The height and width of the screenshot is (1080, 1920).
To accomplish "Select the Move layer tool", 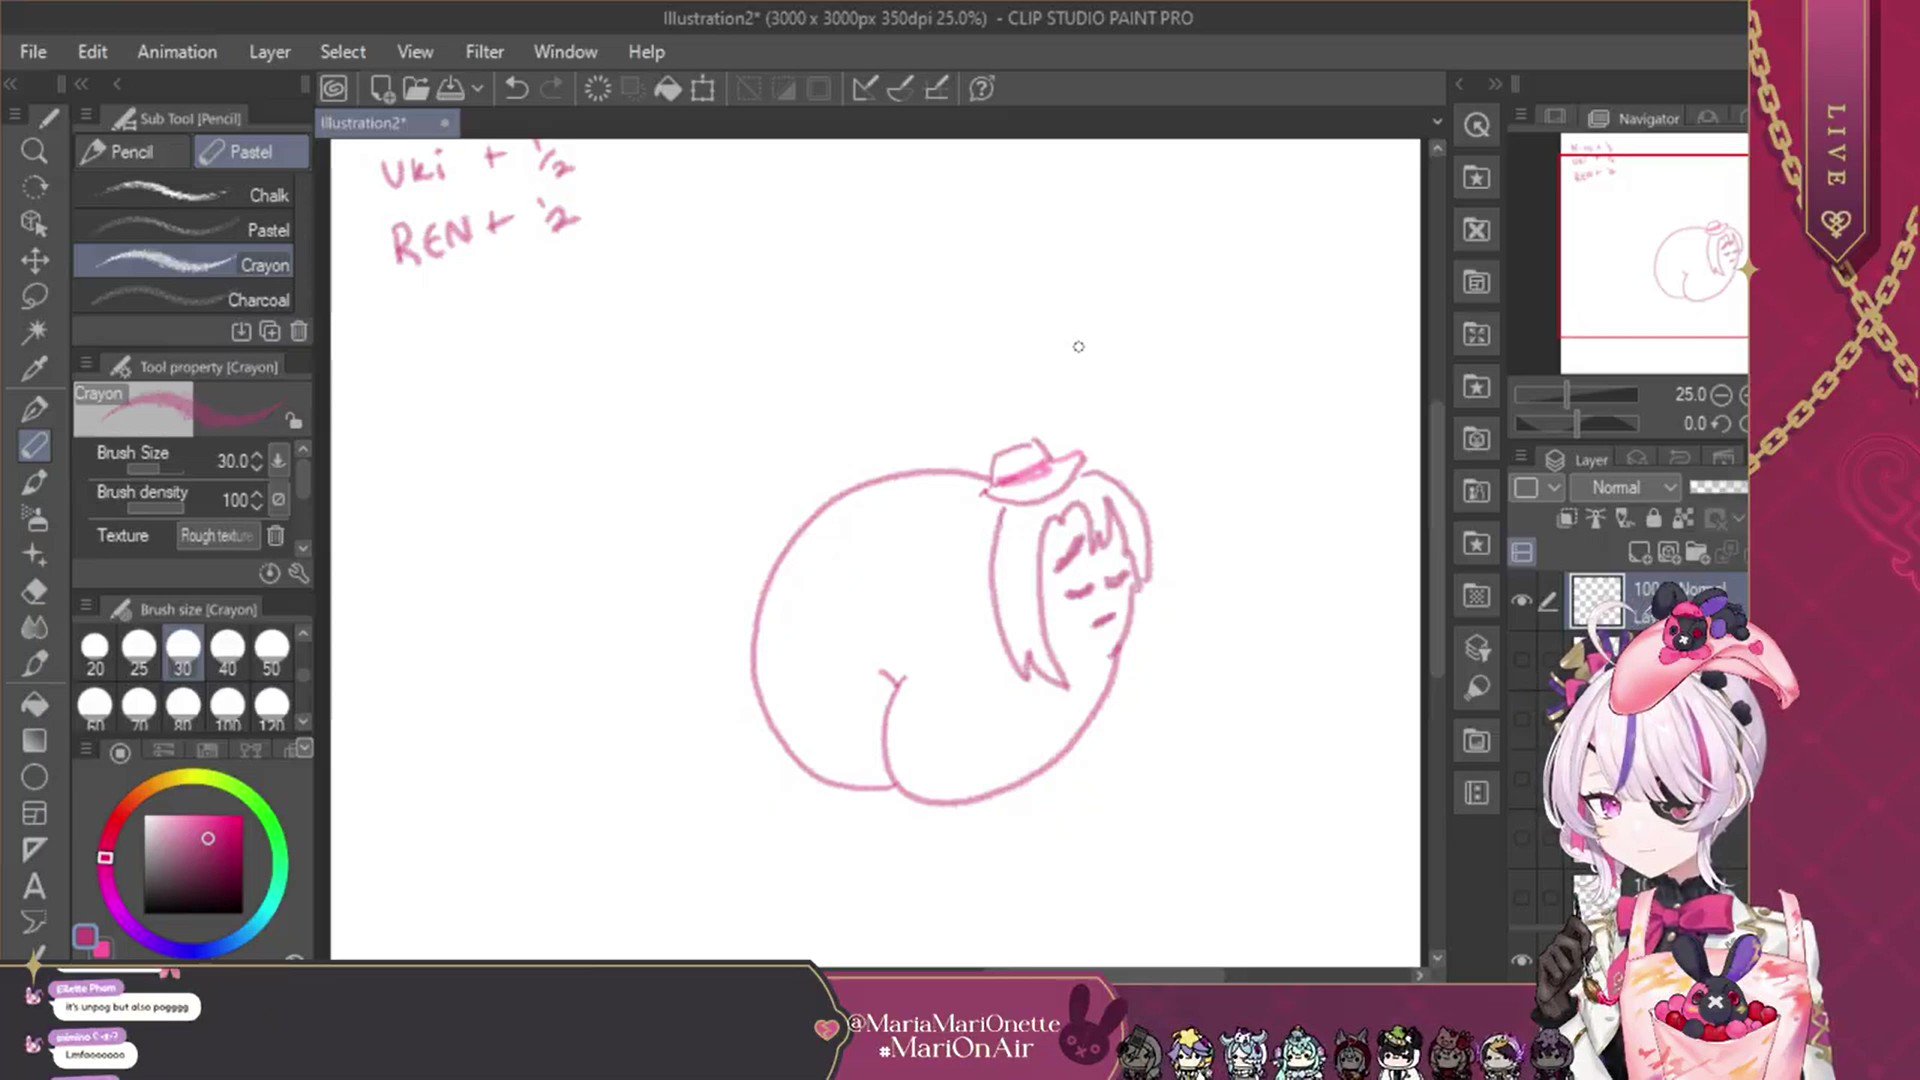I will click(x=34, y=261).
